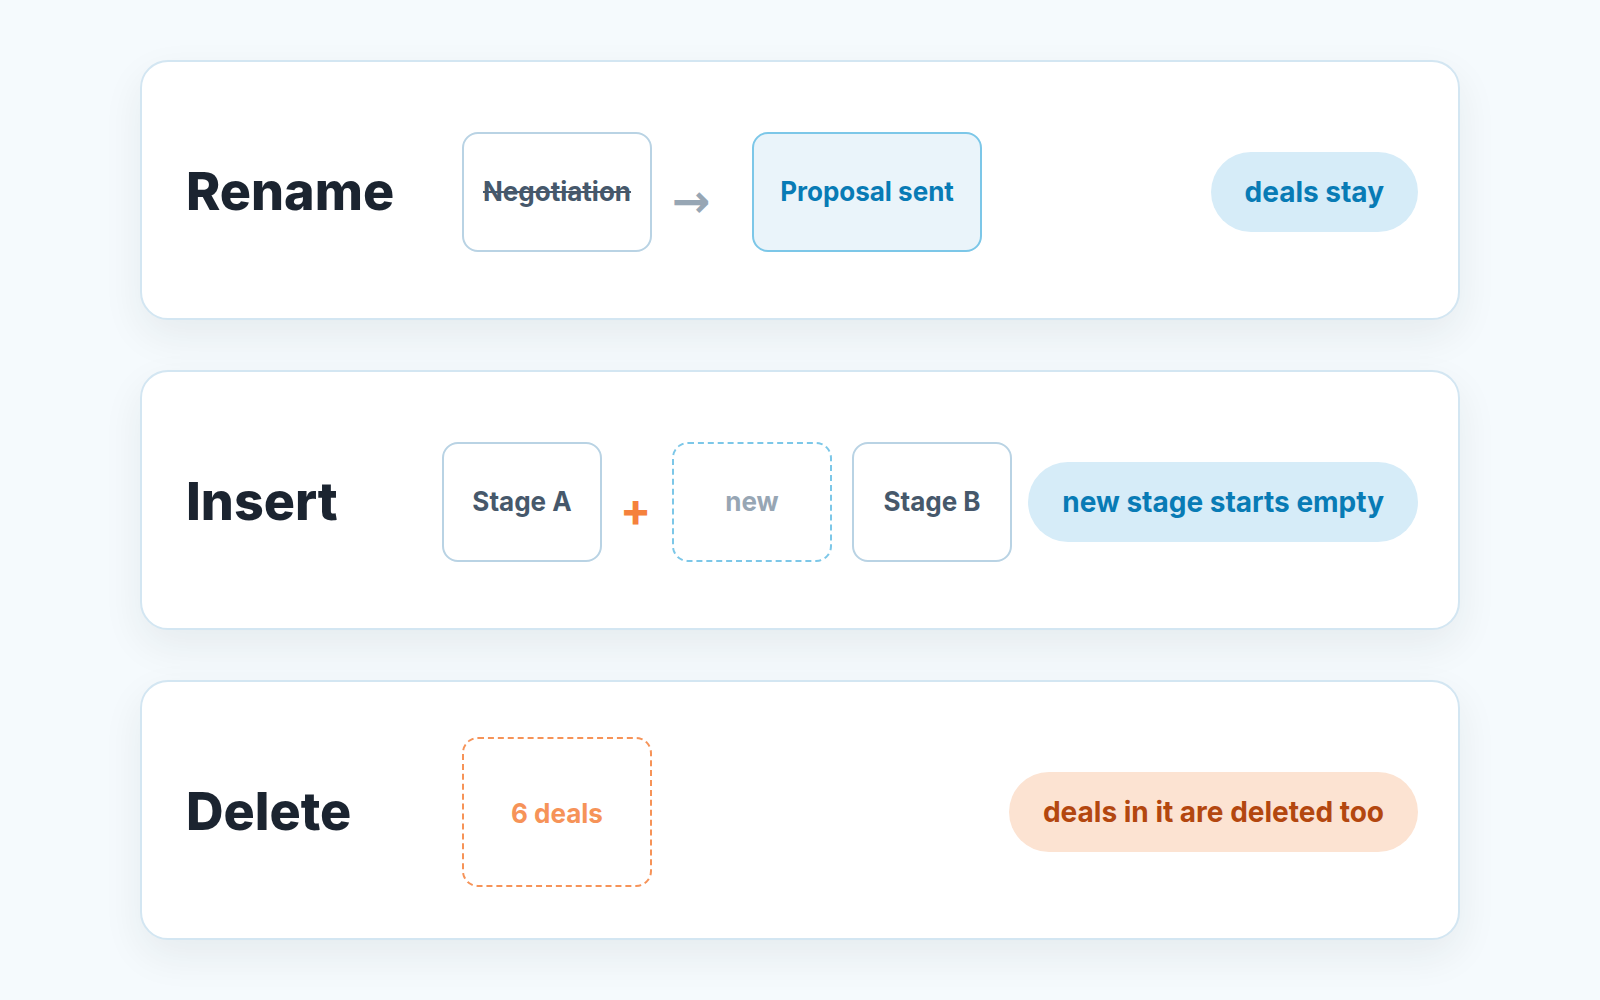Click the 'new stage starts empty' pill
This screenshot has width=1600, height=1000.
[x=1223, y=502]
